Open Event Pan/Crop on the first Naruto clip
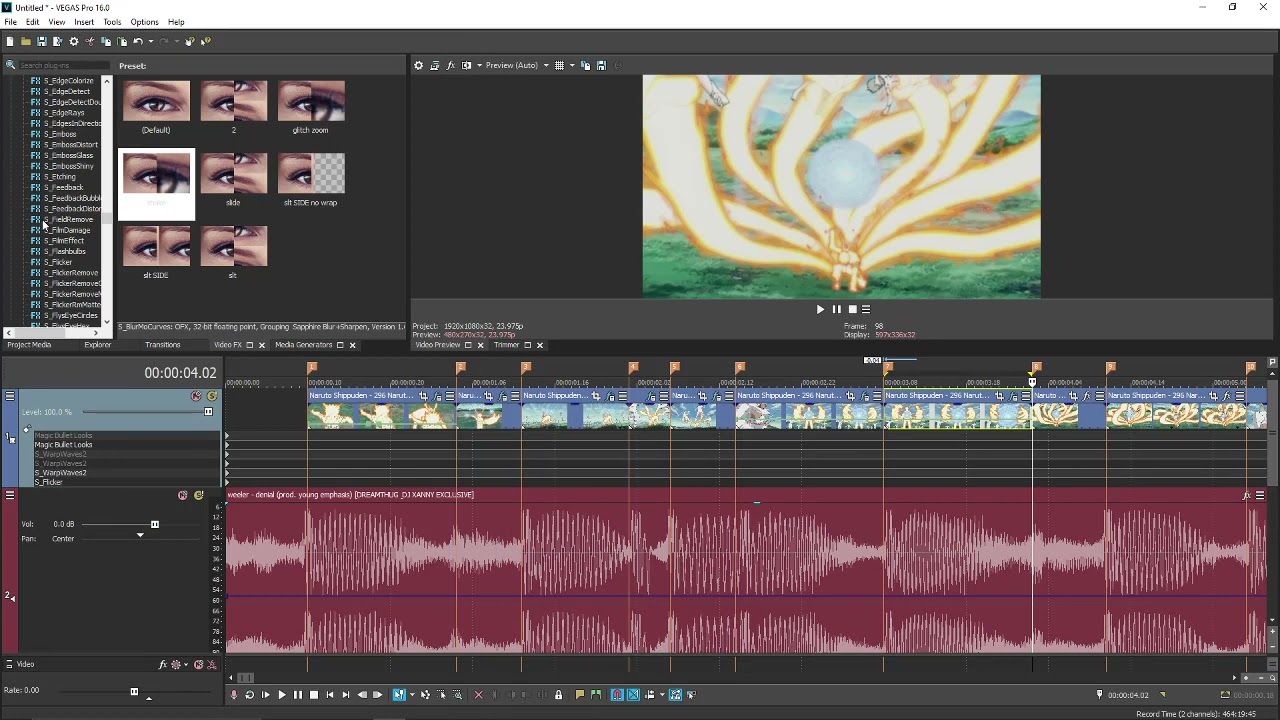This screenshot has height=720, width=1280. coord(423,396)
